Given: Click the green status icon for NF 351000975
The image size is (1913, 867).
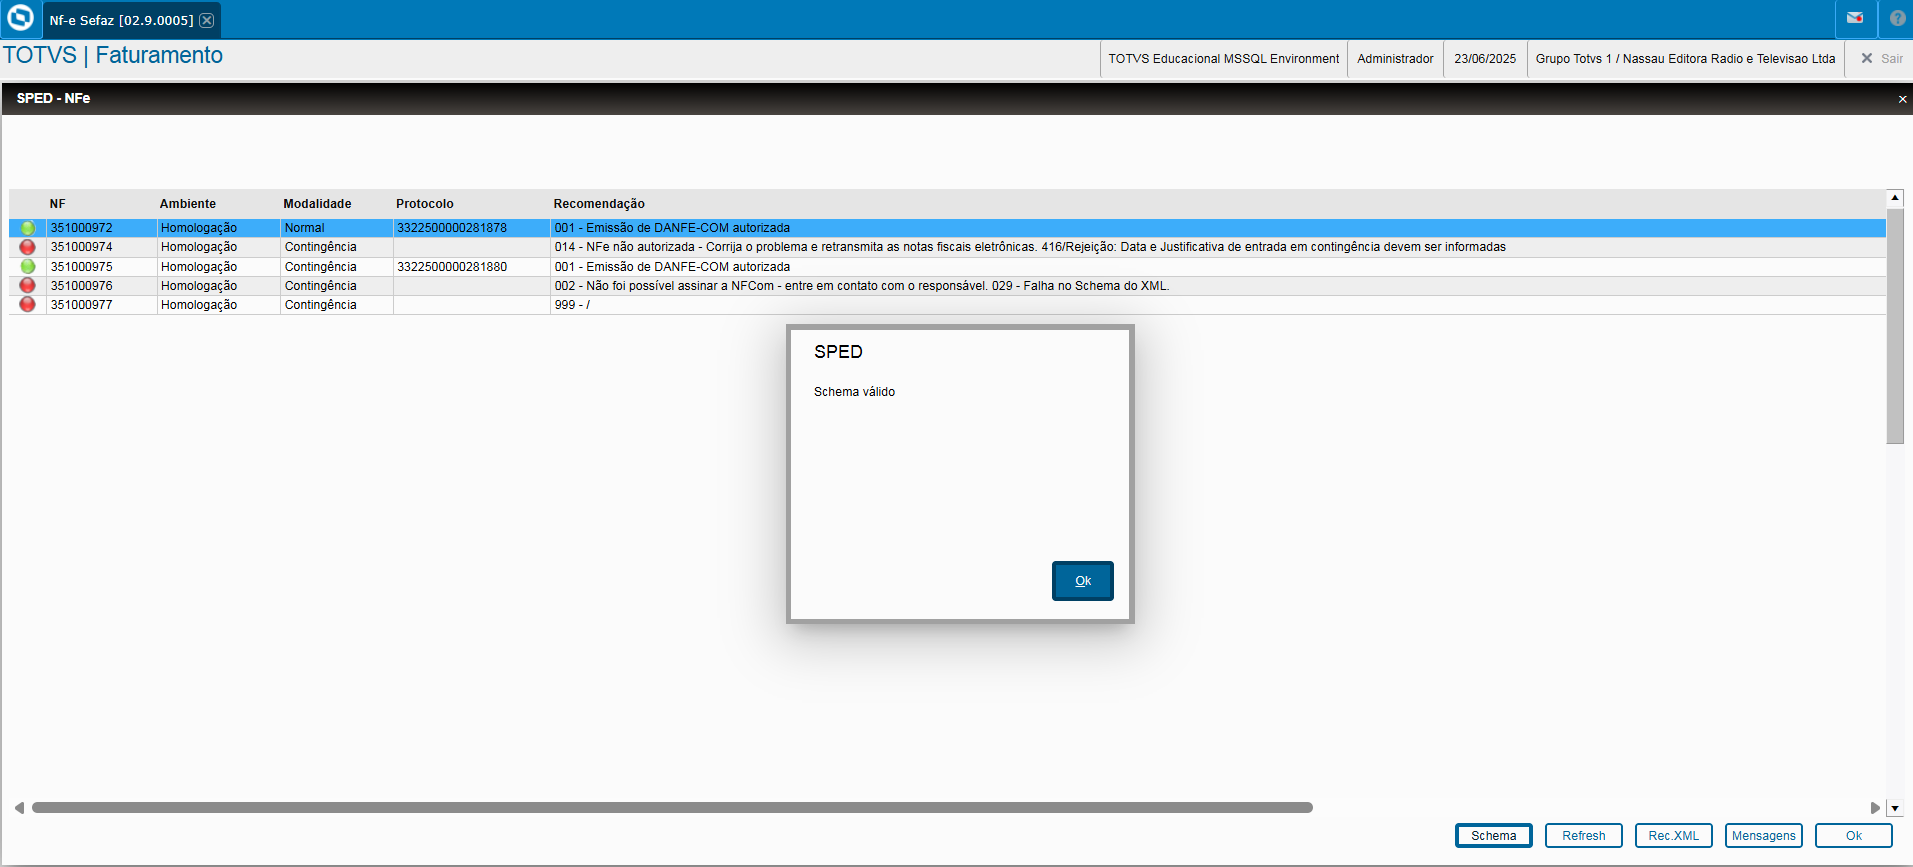Looking at the screenshot, I should tap(28, 267).
